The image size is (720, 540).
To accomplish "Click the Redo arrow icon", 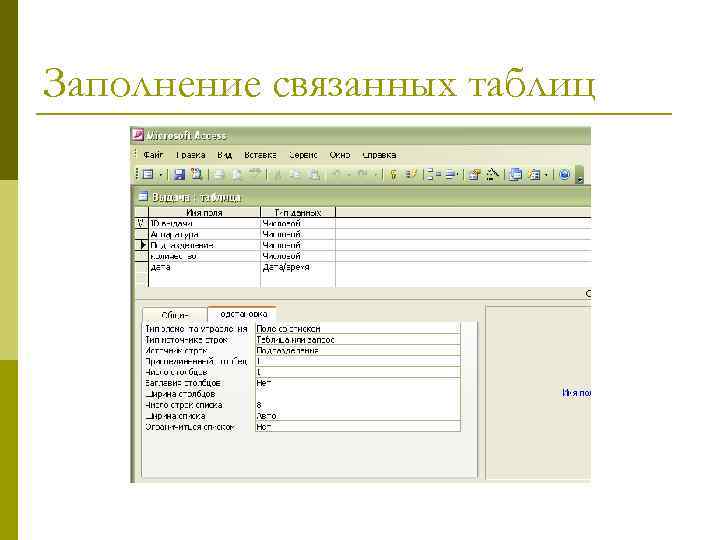I will tap(363, 174).
